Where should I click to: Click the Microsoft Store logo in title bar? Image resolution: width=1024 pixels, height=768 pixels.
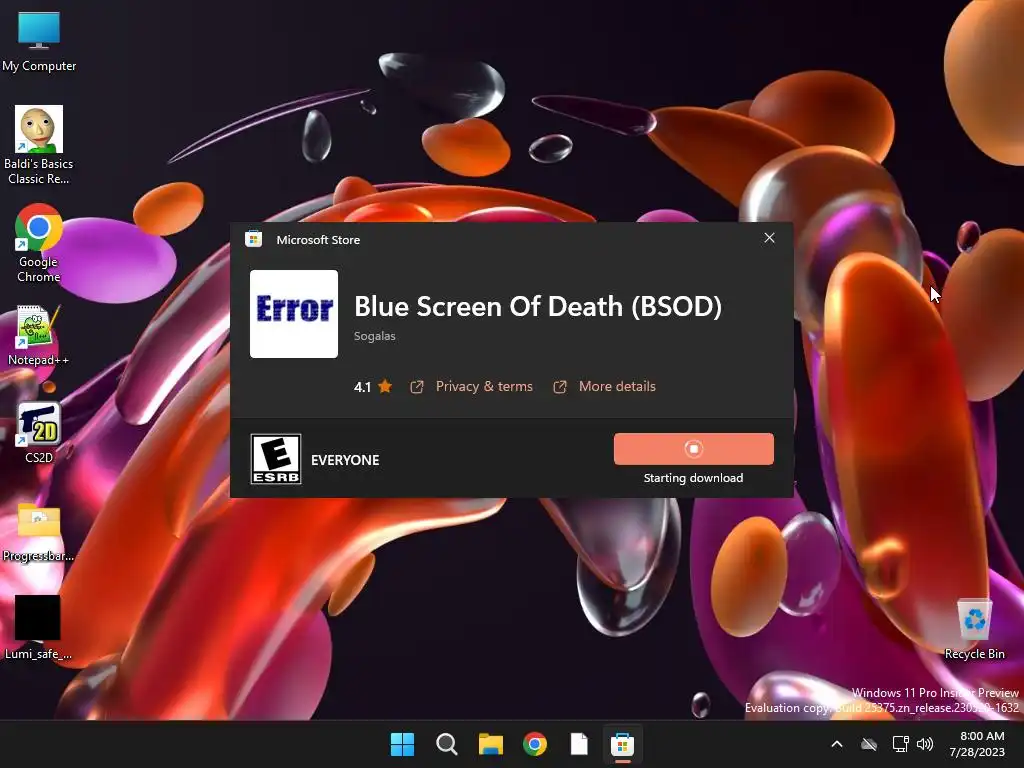click(x=253, y=239)
